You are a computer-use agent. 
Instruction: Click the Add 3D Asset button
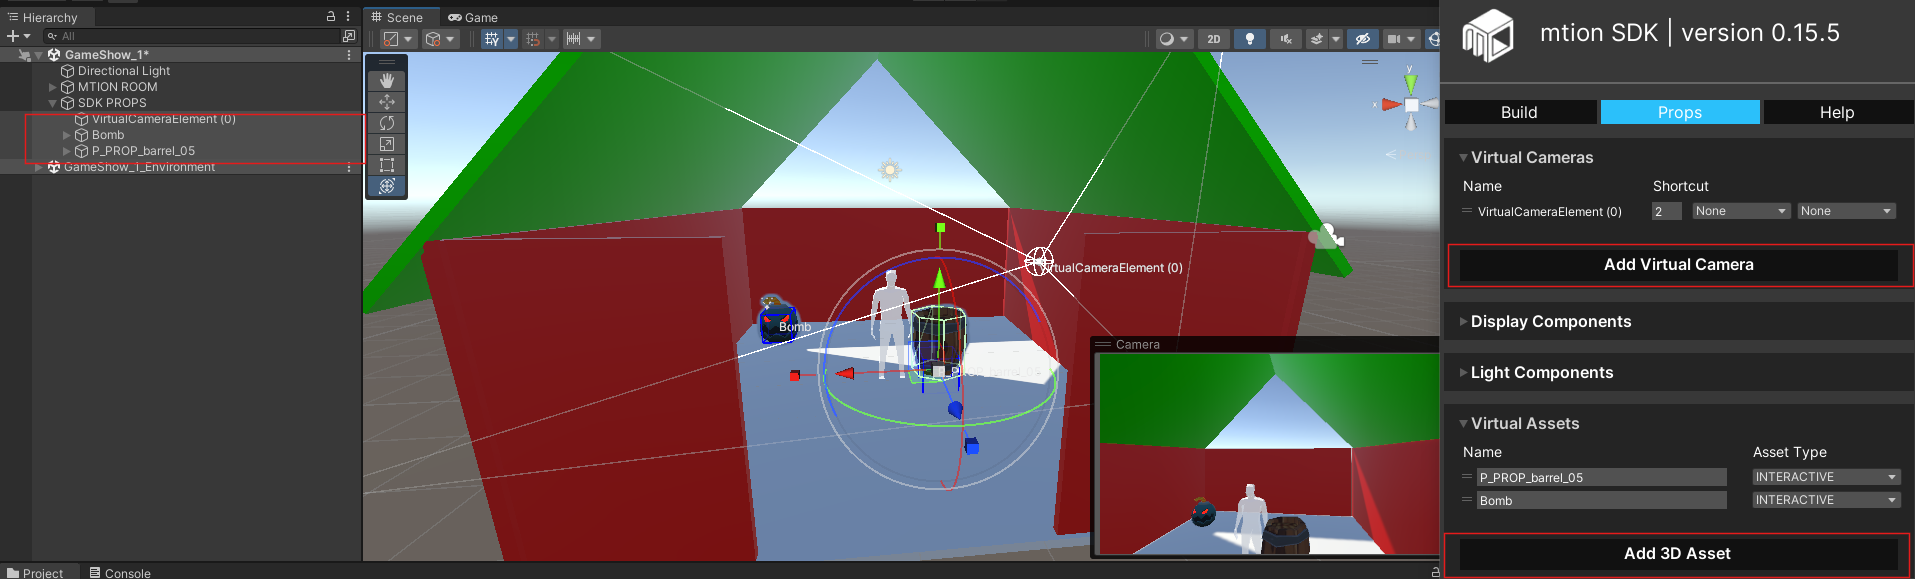1677,554
